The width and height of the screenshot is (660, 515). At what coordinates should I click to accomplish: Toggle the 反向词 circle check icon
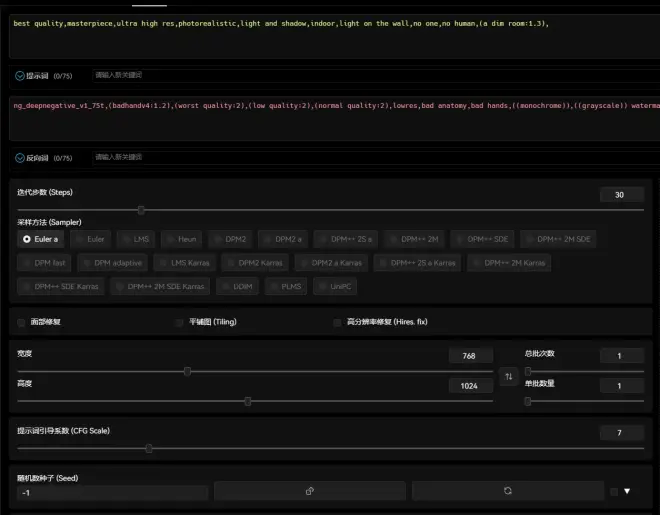(20, 158)
